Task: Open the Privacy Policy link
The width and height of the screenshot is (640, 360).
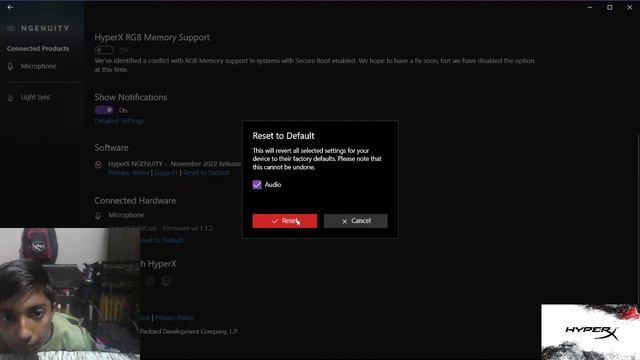Action: pos(175,317)
